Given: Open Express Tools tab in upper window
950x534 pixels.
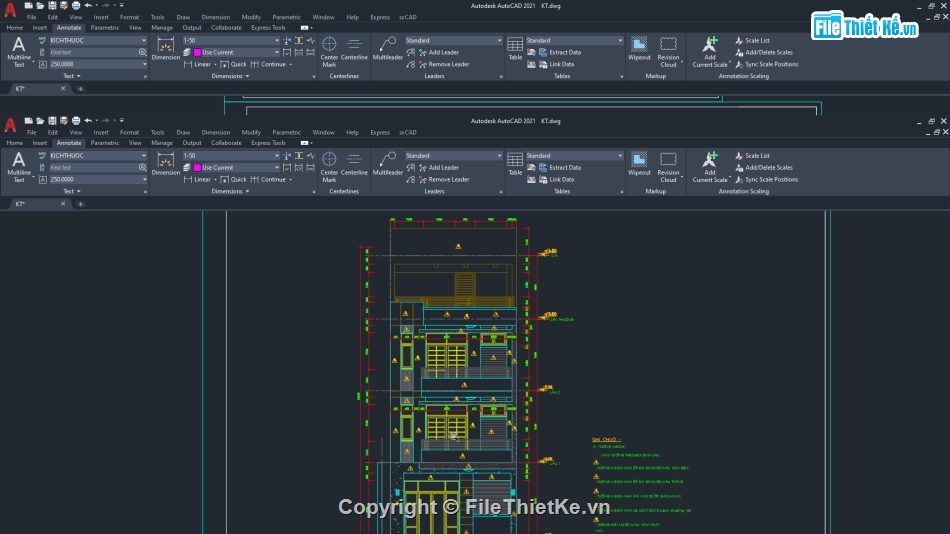Looking at the screenshot, I should pyautogui.click(x=268, y=28).
